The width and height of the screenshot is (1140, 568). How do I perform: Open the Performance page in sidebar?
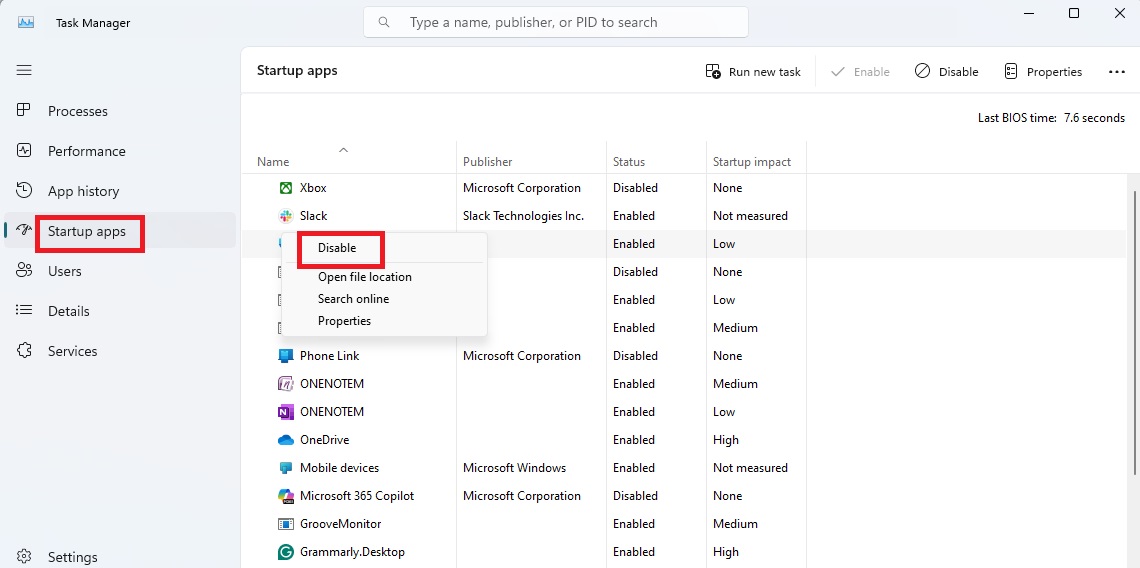[86, 151]
